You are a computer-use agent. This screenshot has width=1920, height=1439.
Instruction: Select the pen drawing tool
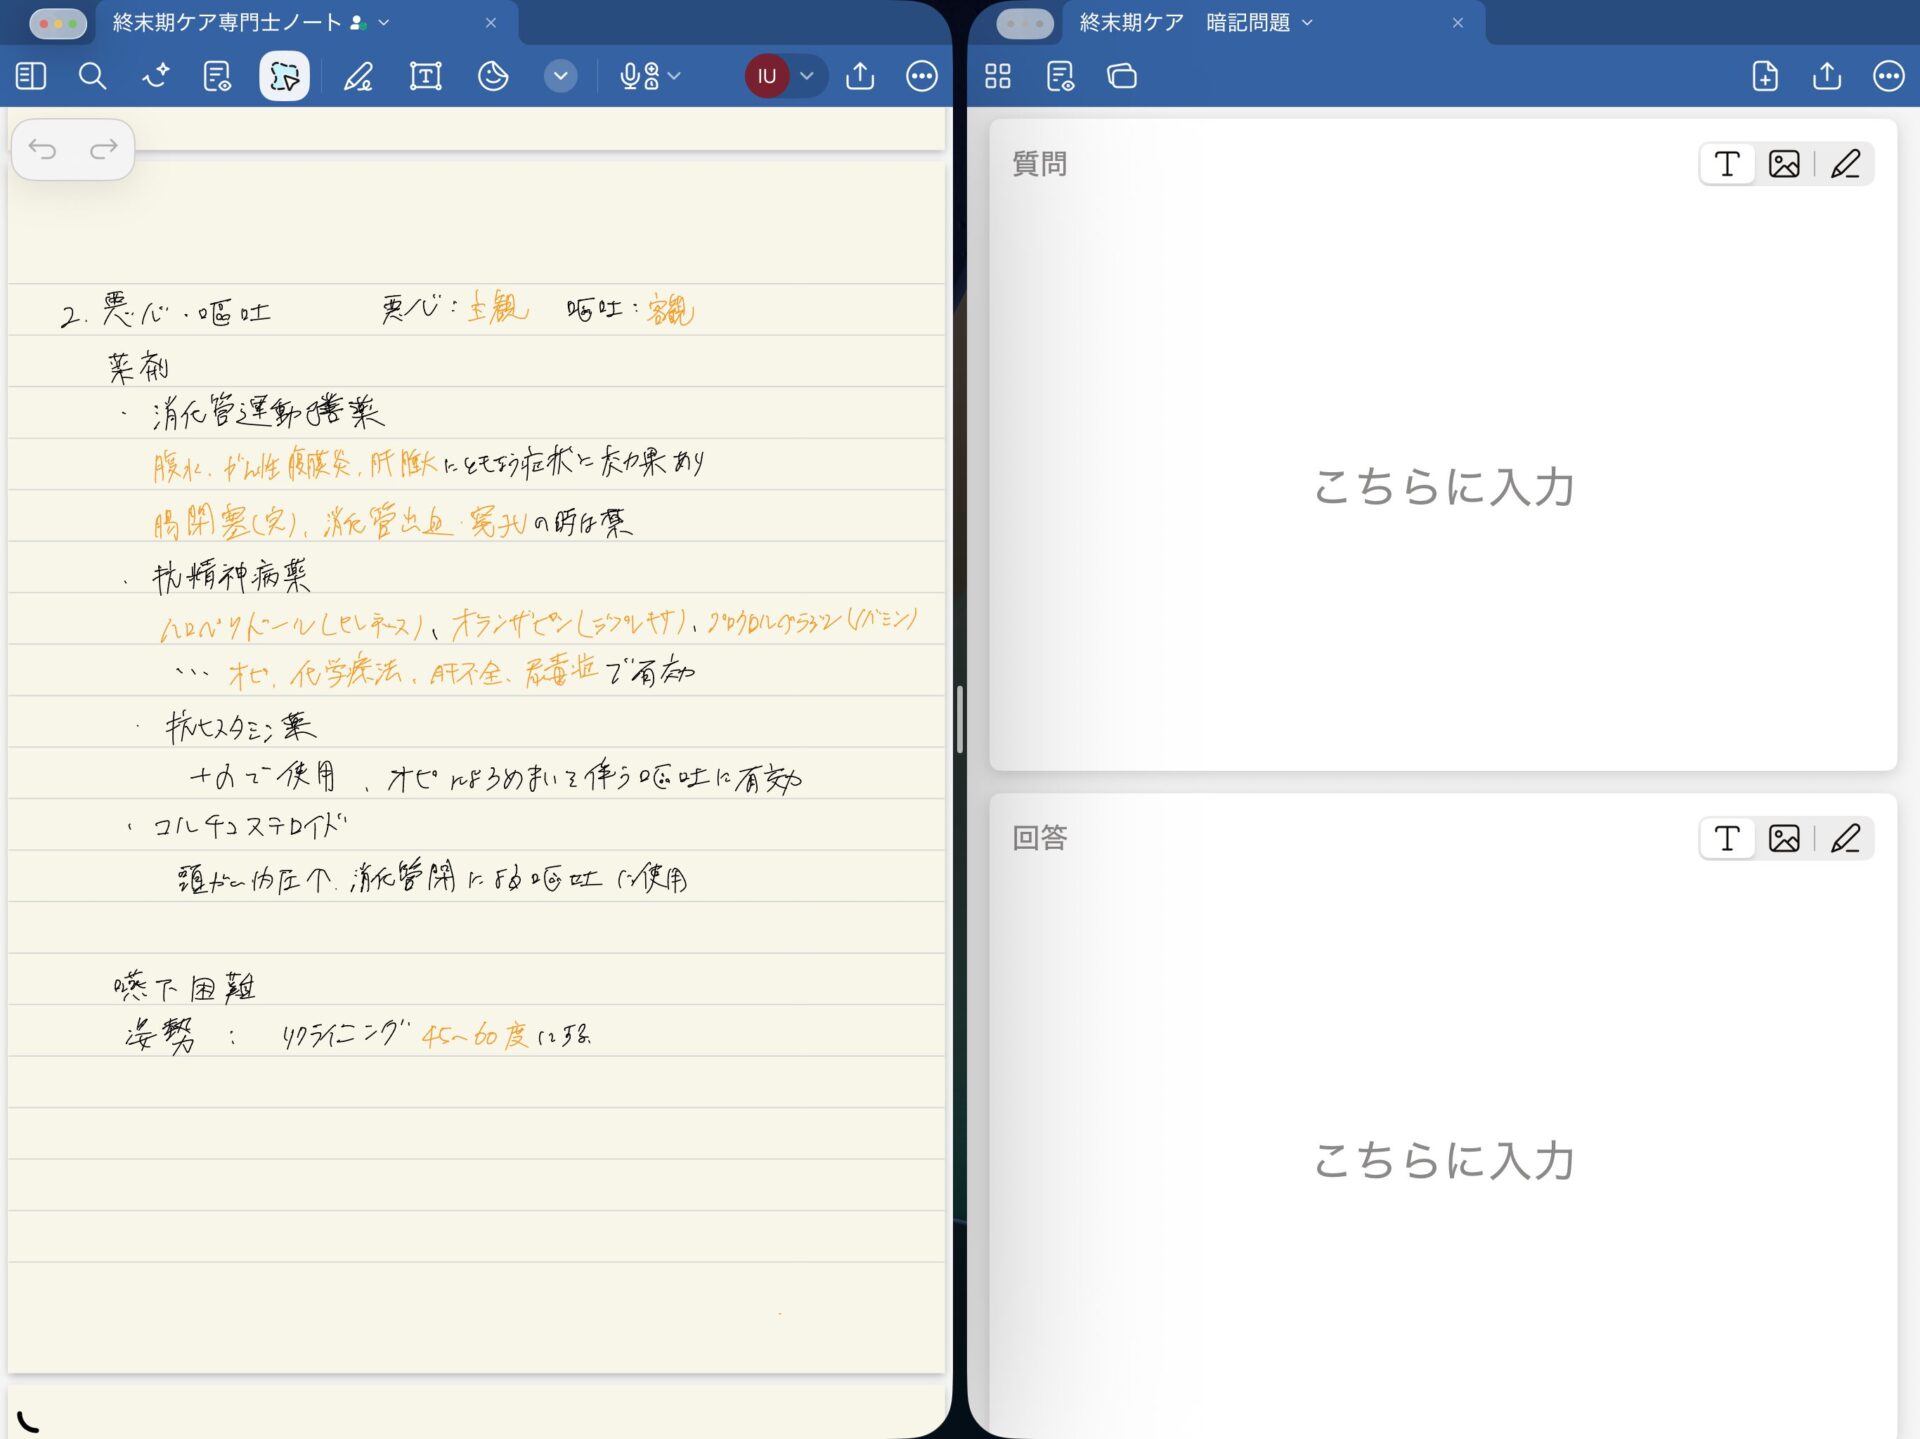(358, 76)
